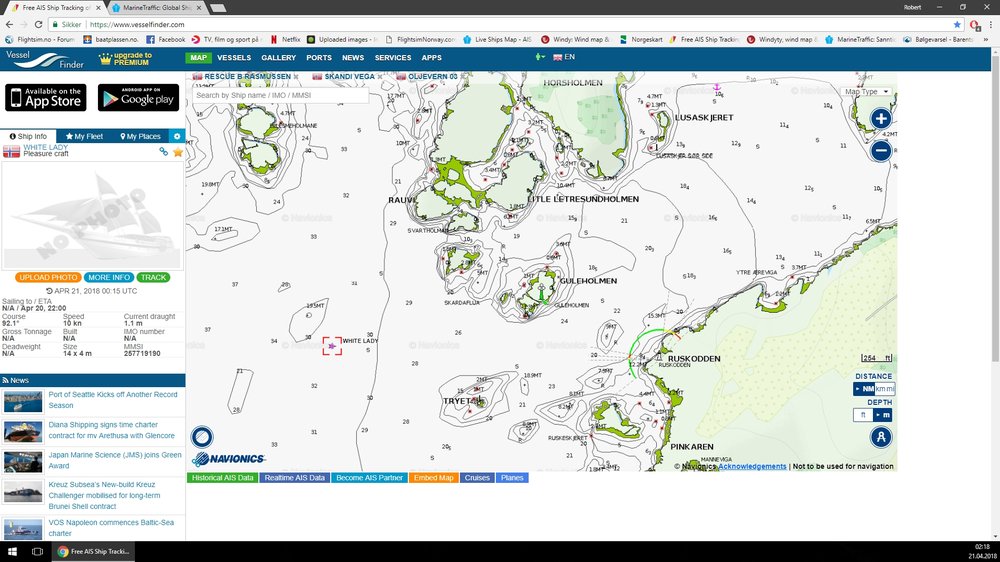
Task: Set distance units to NM
Action: tap(864, 389)
